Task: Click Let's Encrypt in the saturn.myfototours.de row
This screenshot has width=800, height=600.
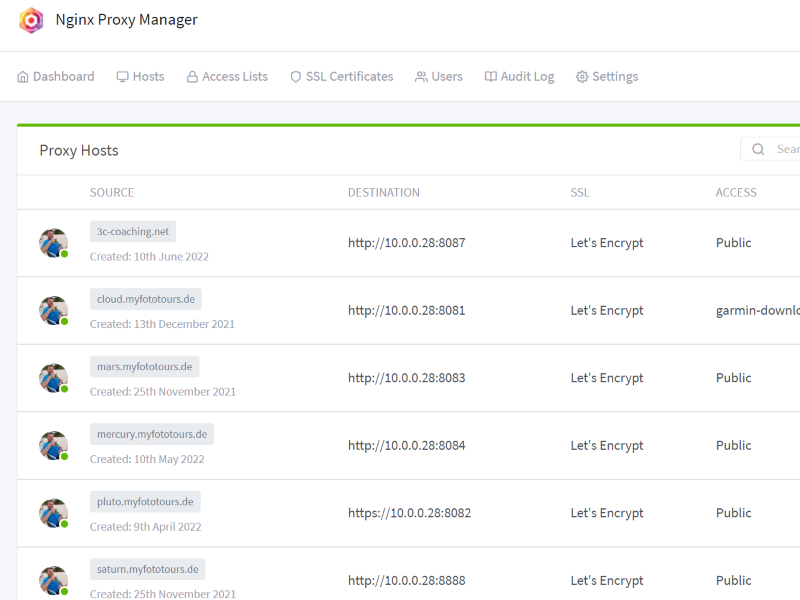Action: tap(607, 581)
